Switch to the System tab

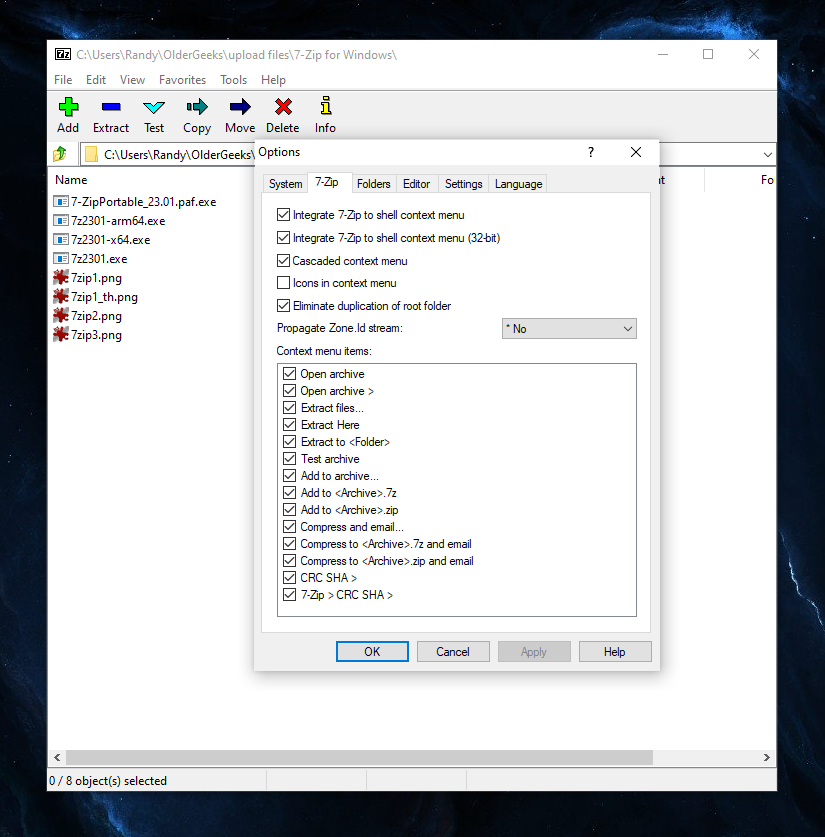(285, 184)
